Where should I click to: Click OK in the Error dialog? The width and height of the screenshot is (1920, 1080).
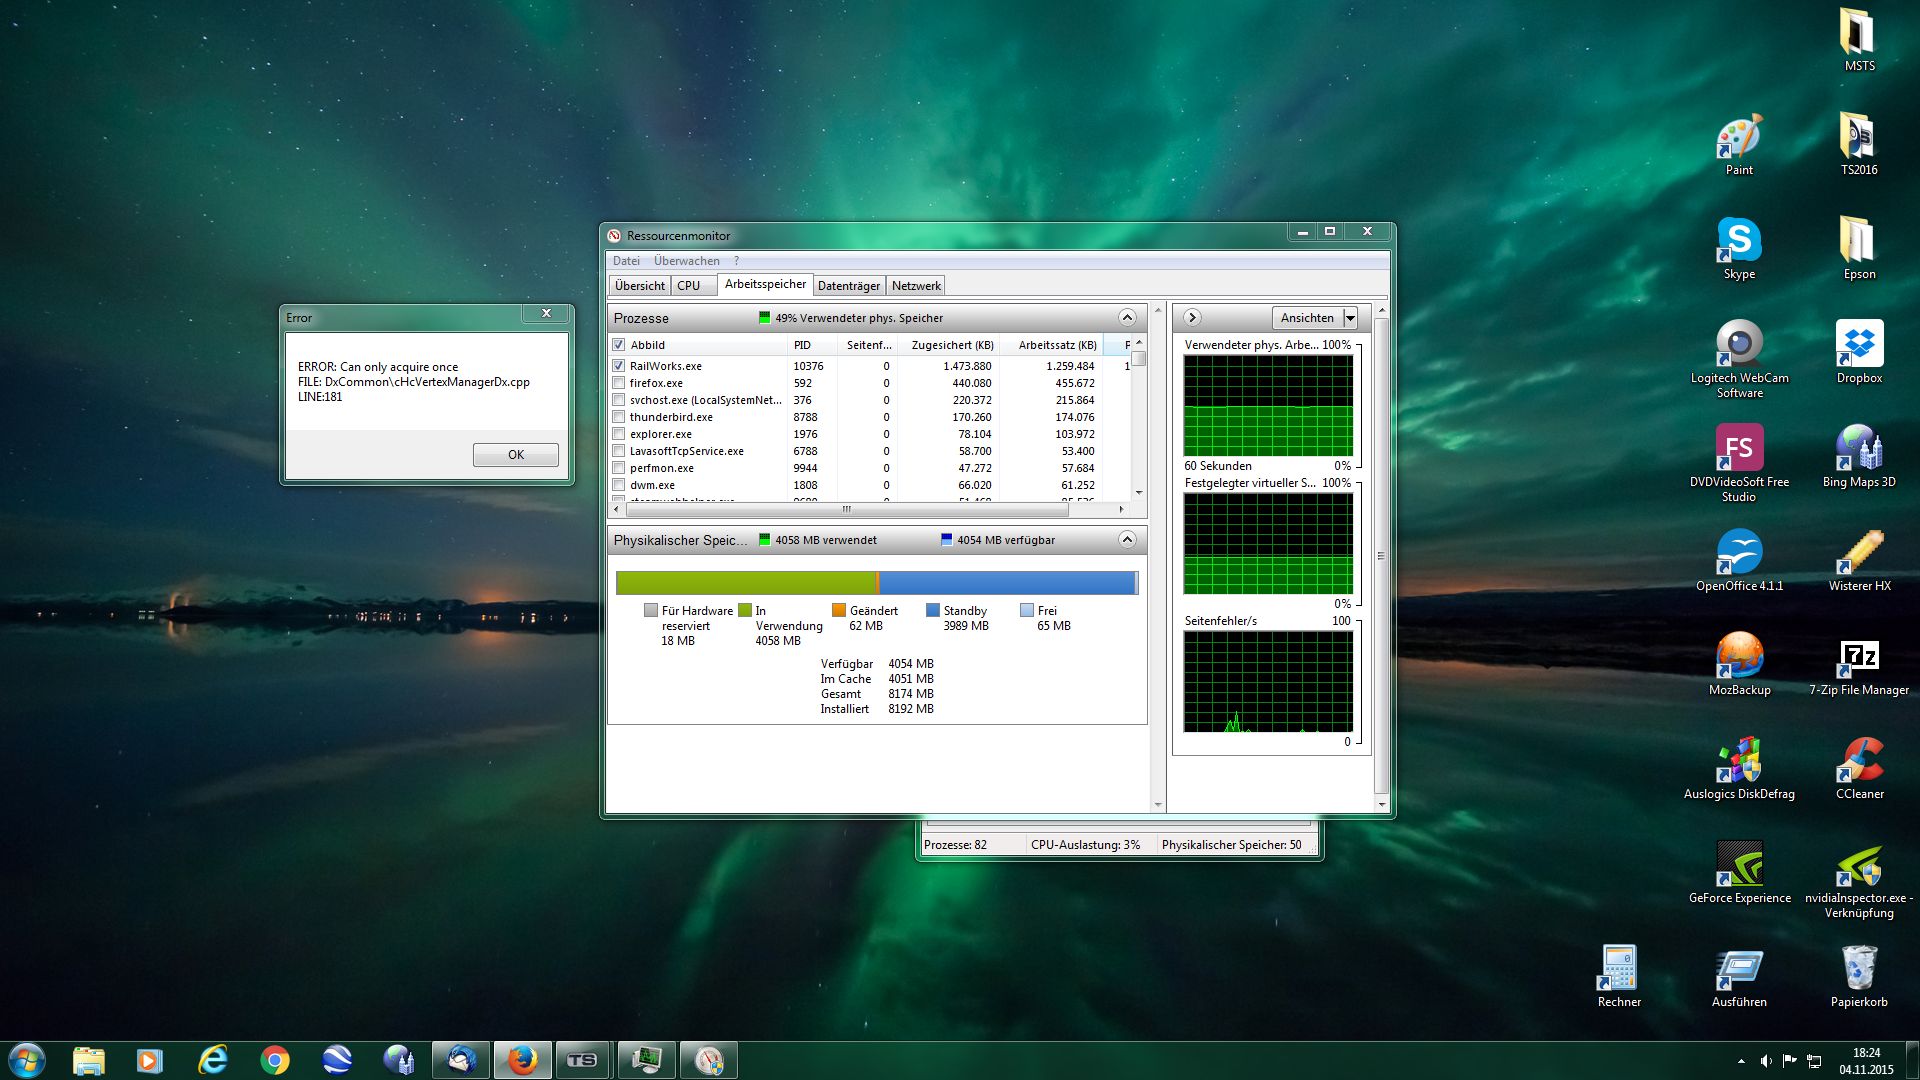(515, 455)
